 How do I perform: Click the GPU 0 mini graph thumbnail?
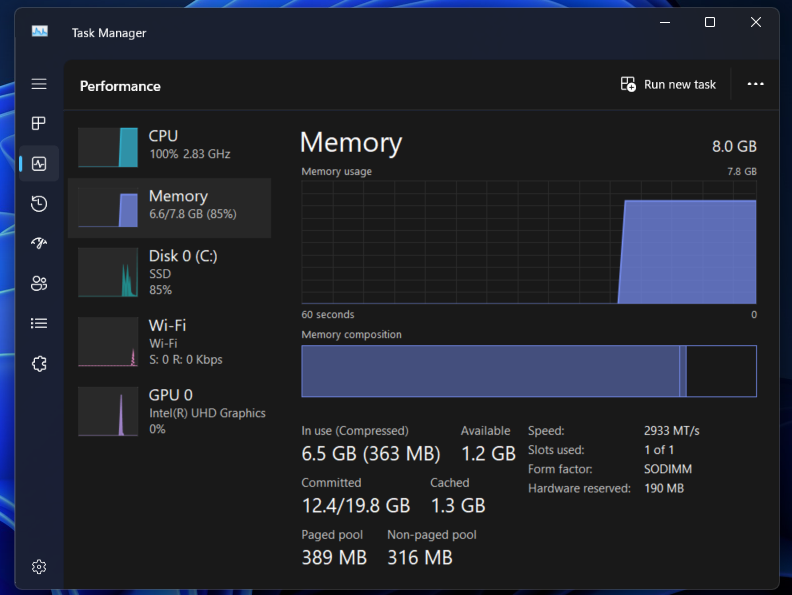108,411
